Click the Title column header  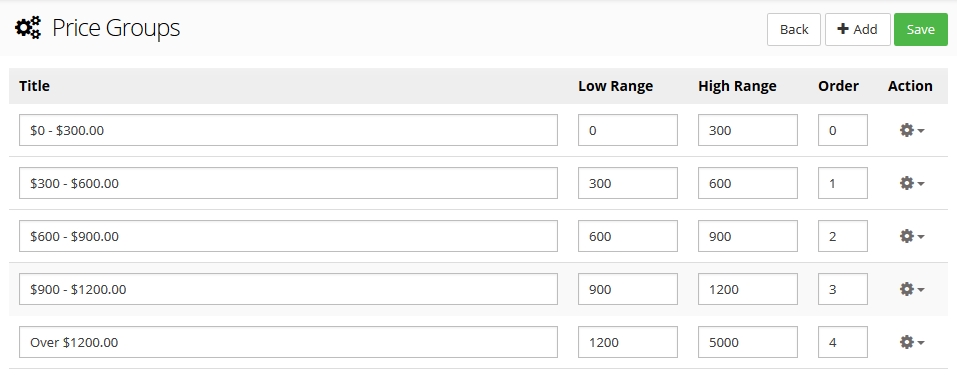pyautogui.click(x=34, y=86)
